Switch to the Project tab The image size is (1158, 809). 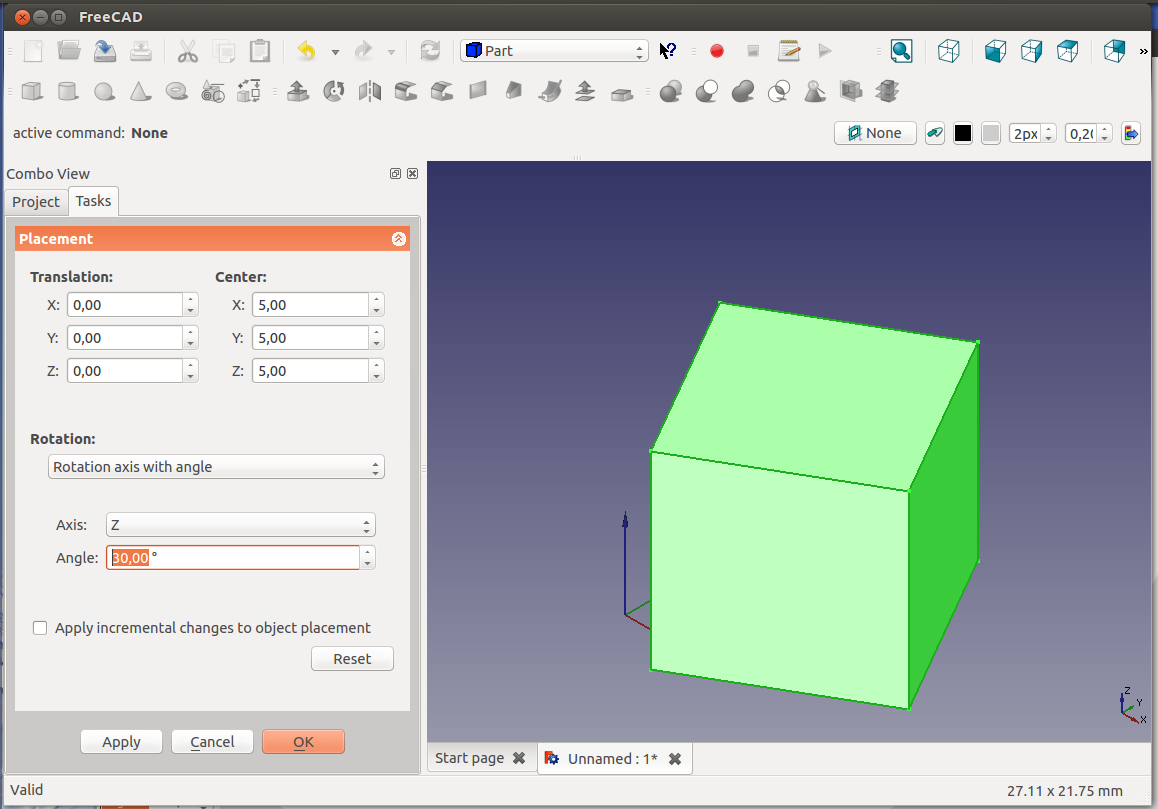(x=36, y=202)
